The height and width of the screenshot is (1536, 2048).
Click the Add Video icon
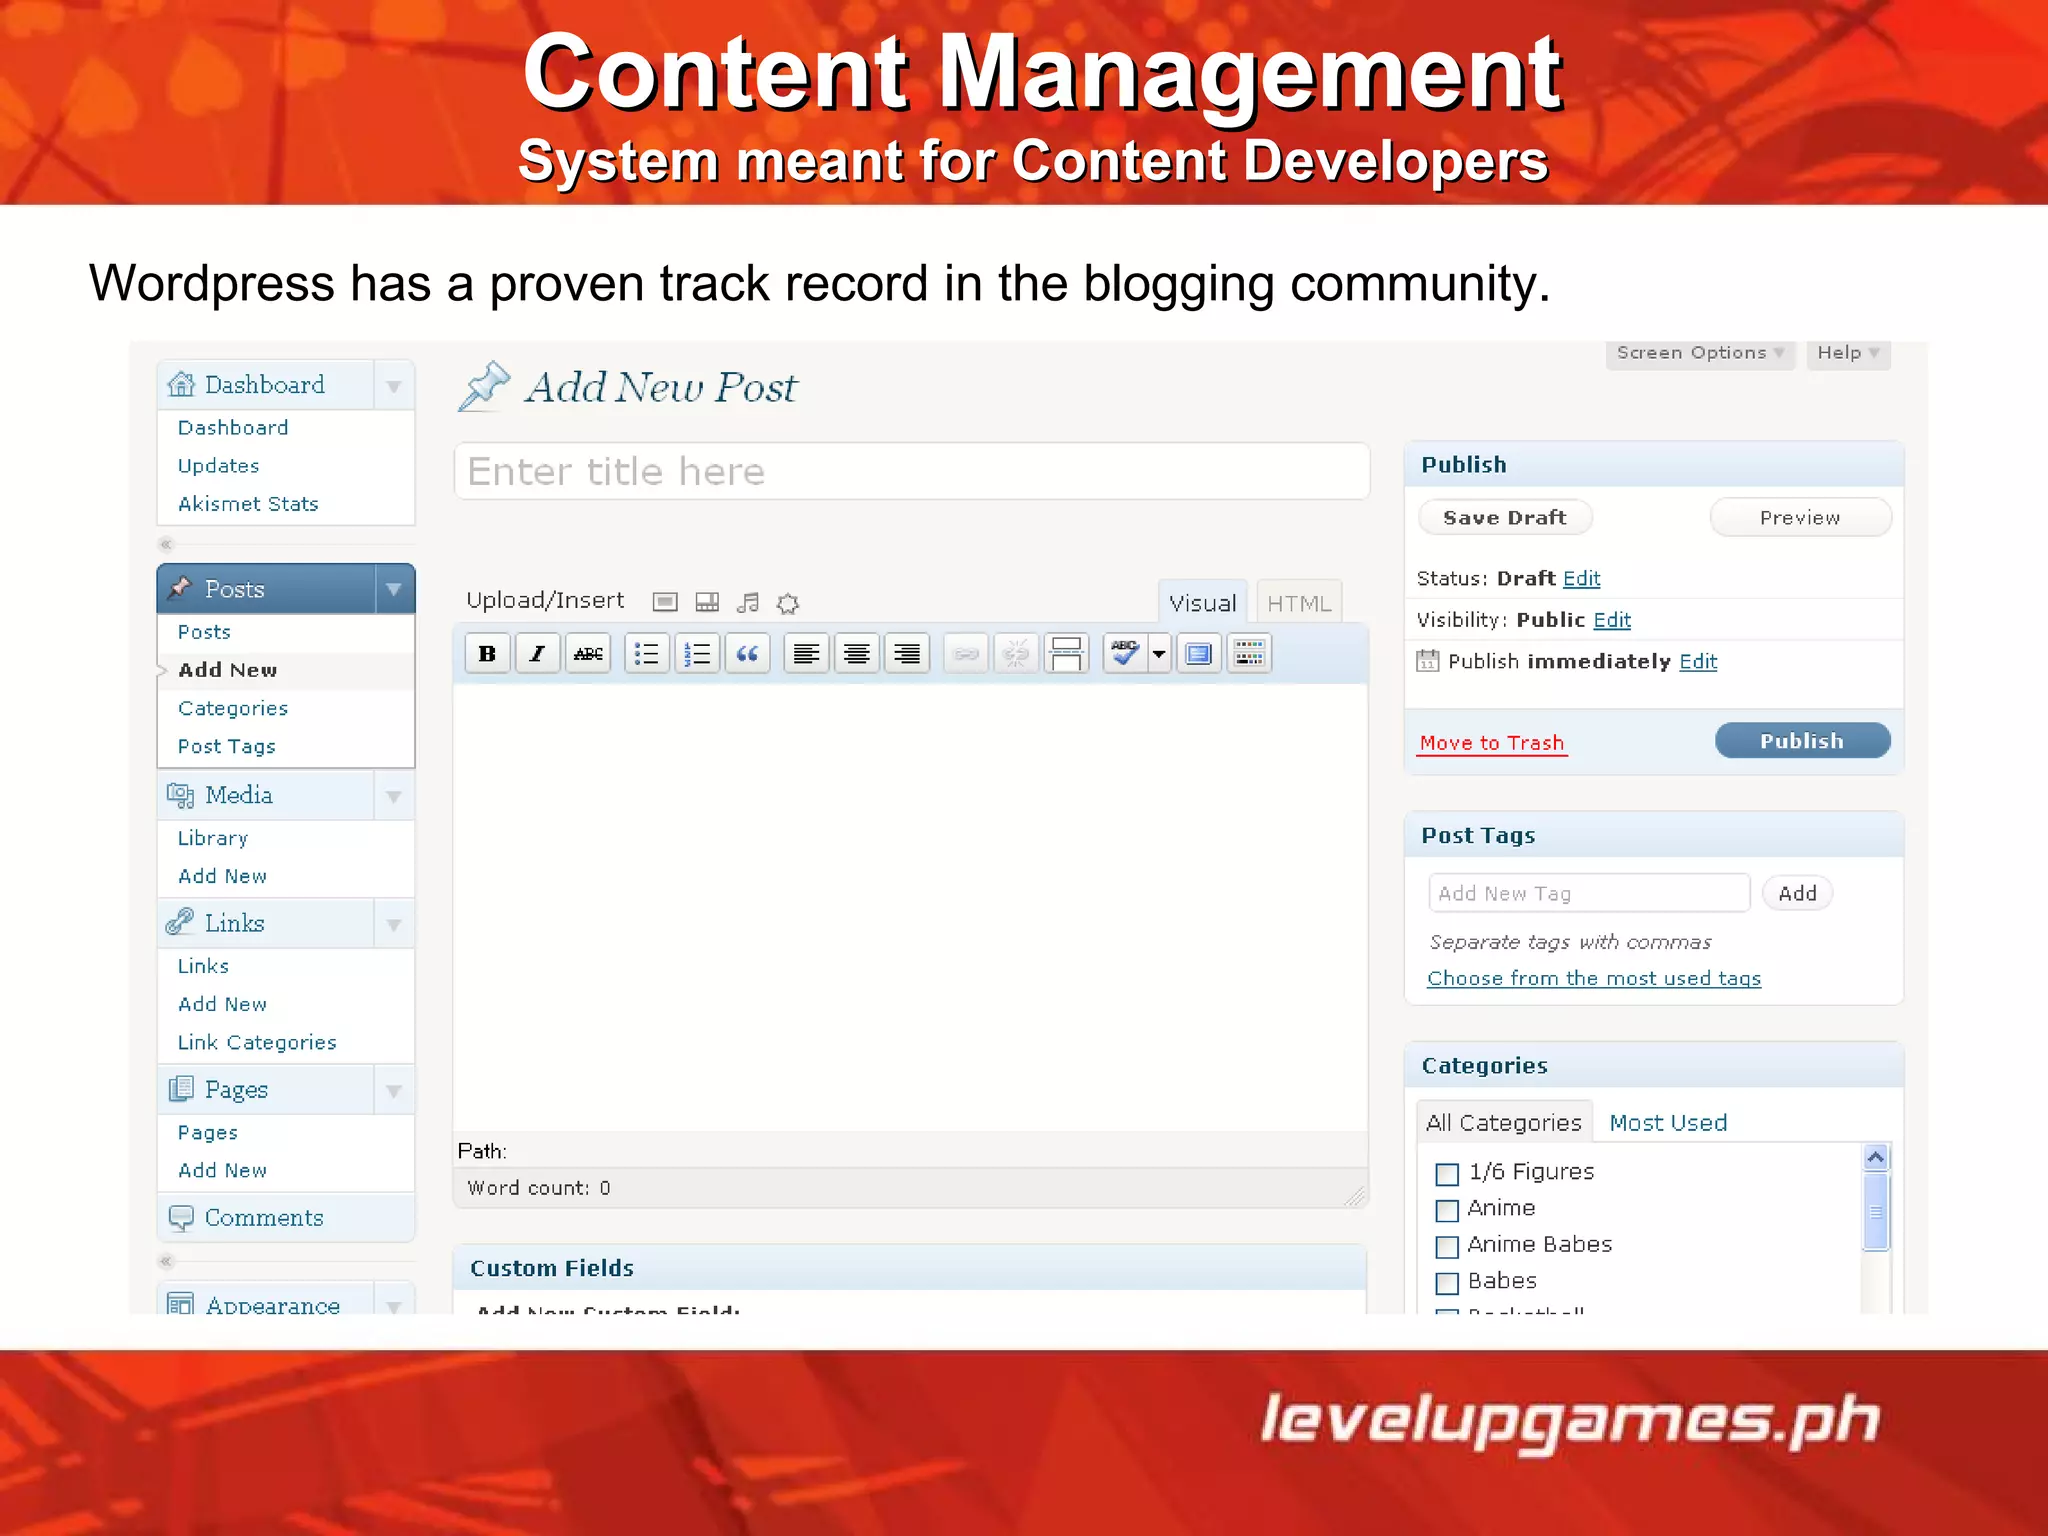coord(707,602)
